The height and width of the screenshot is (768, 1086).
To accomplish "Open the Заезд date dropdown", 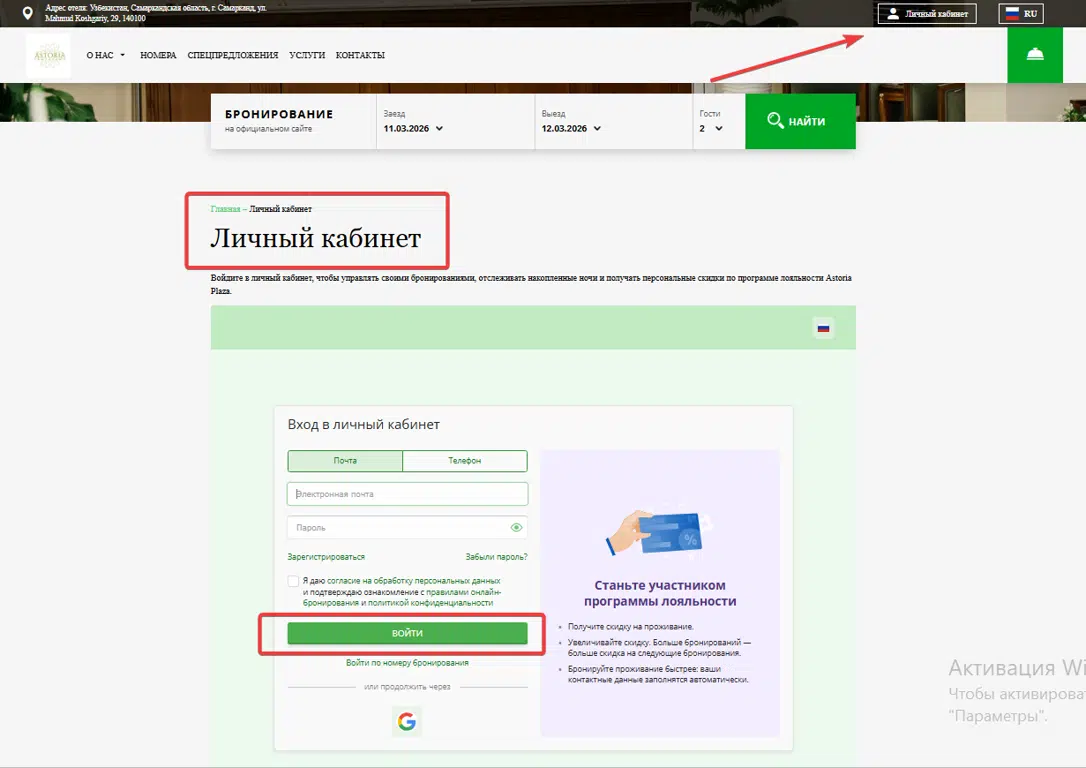I will coord(413,128).
